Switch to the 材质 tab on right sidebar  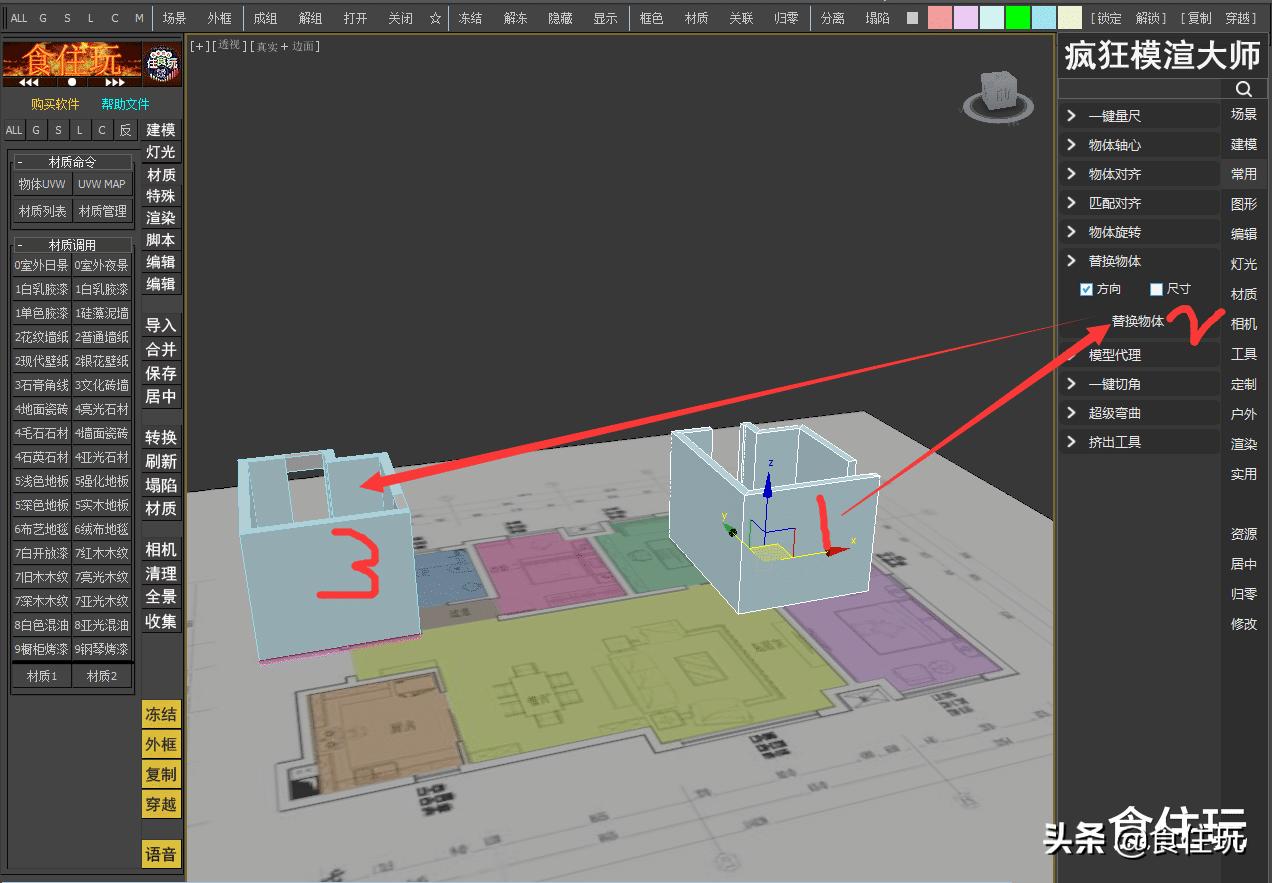(1244, 294)
